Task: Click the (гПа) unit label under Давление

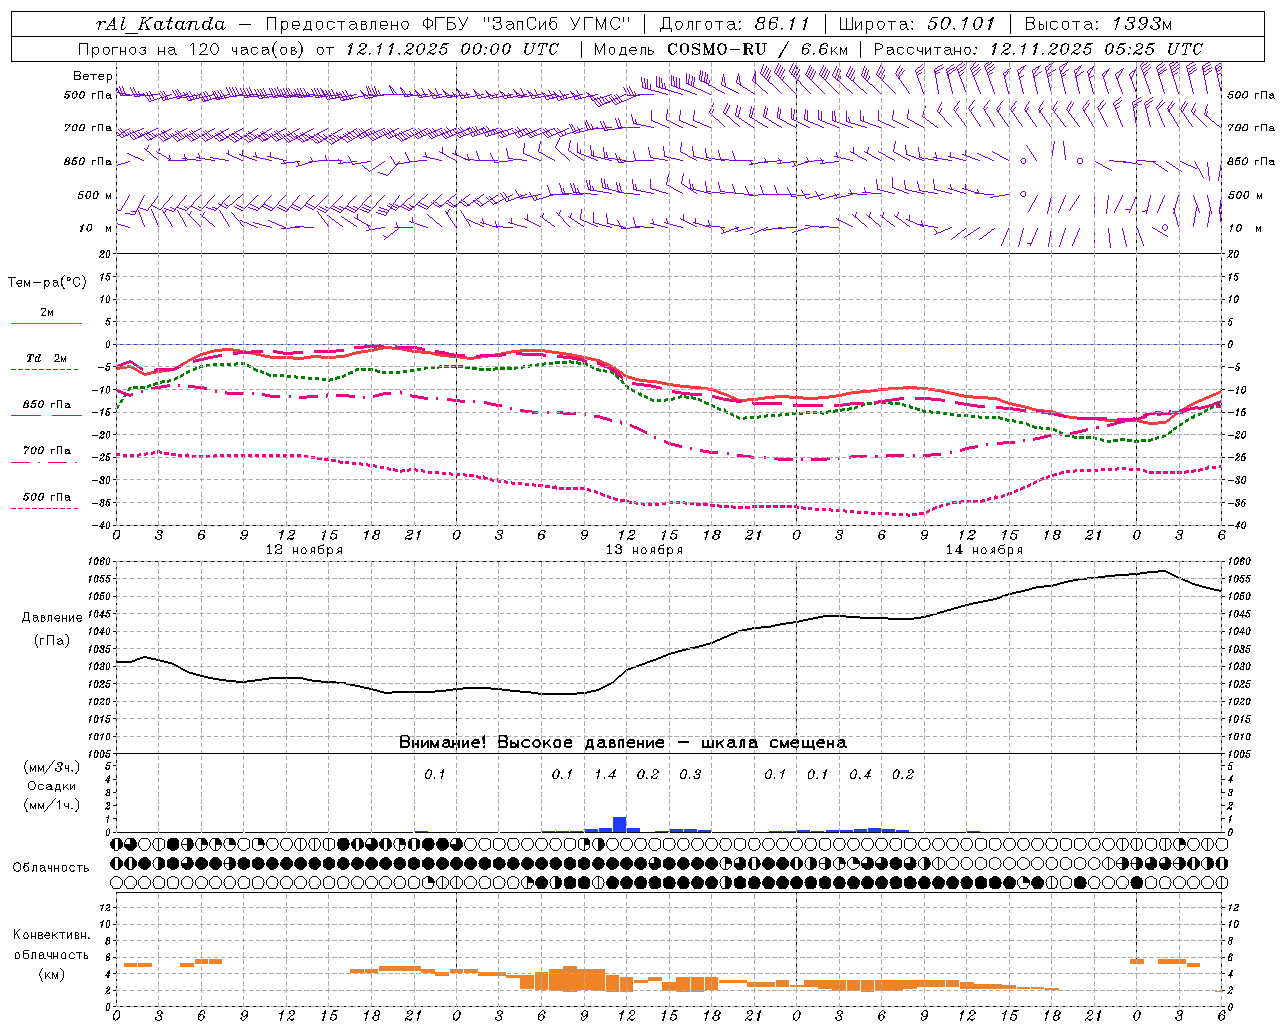Action: click(x=52, y=641)
